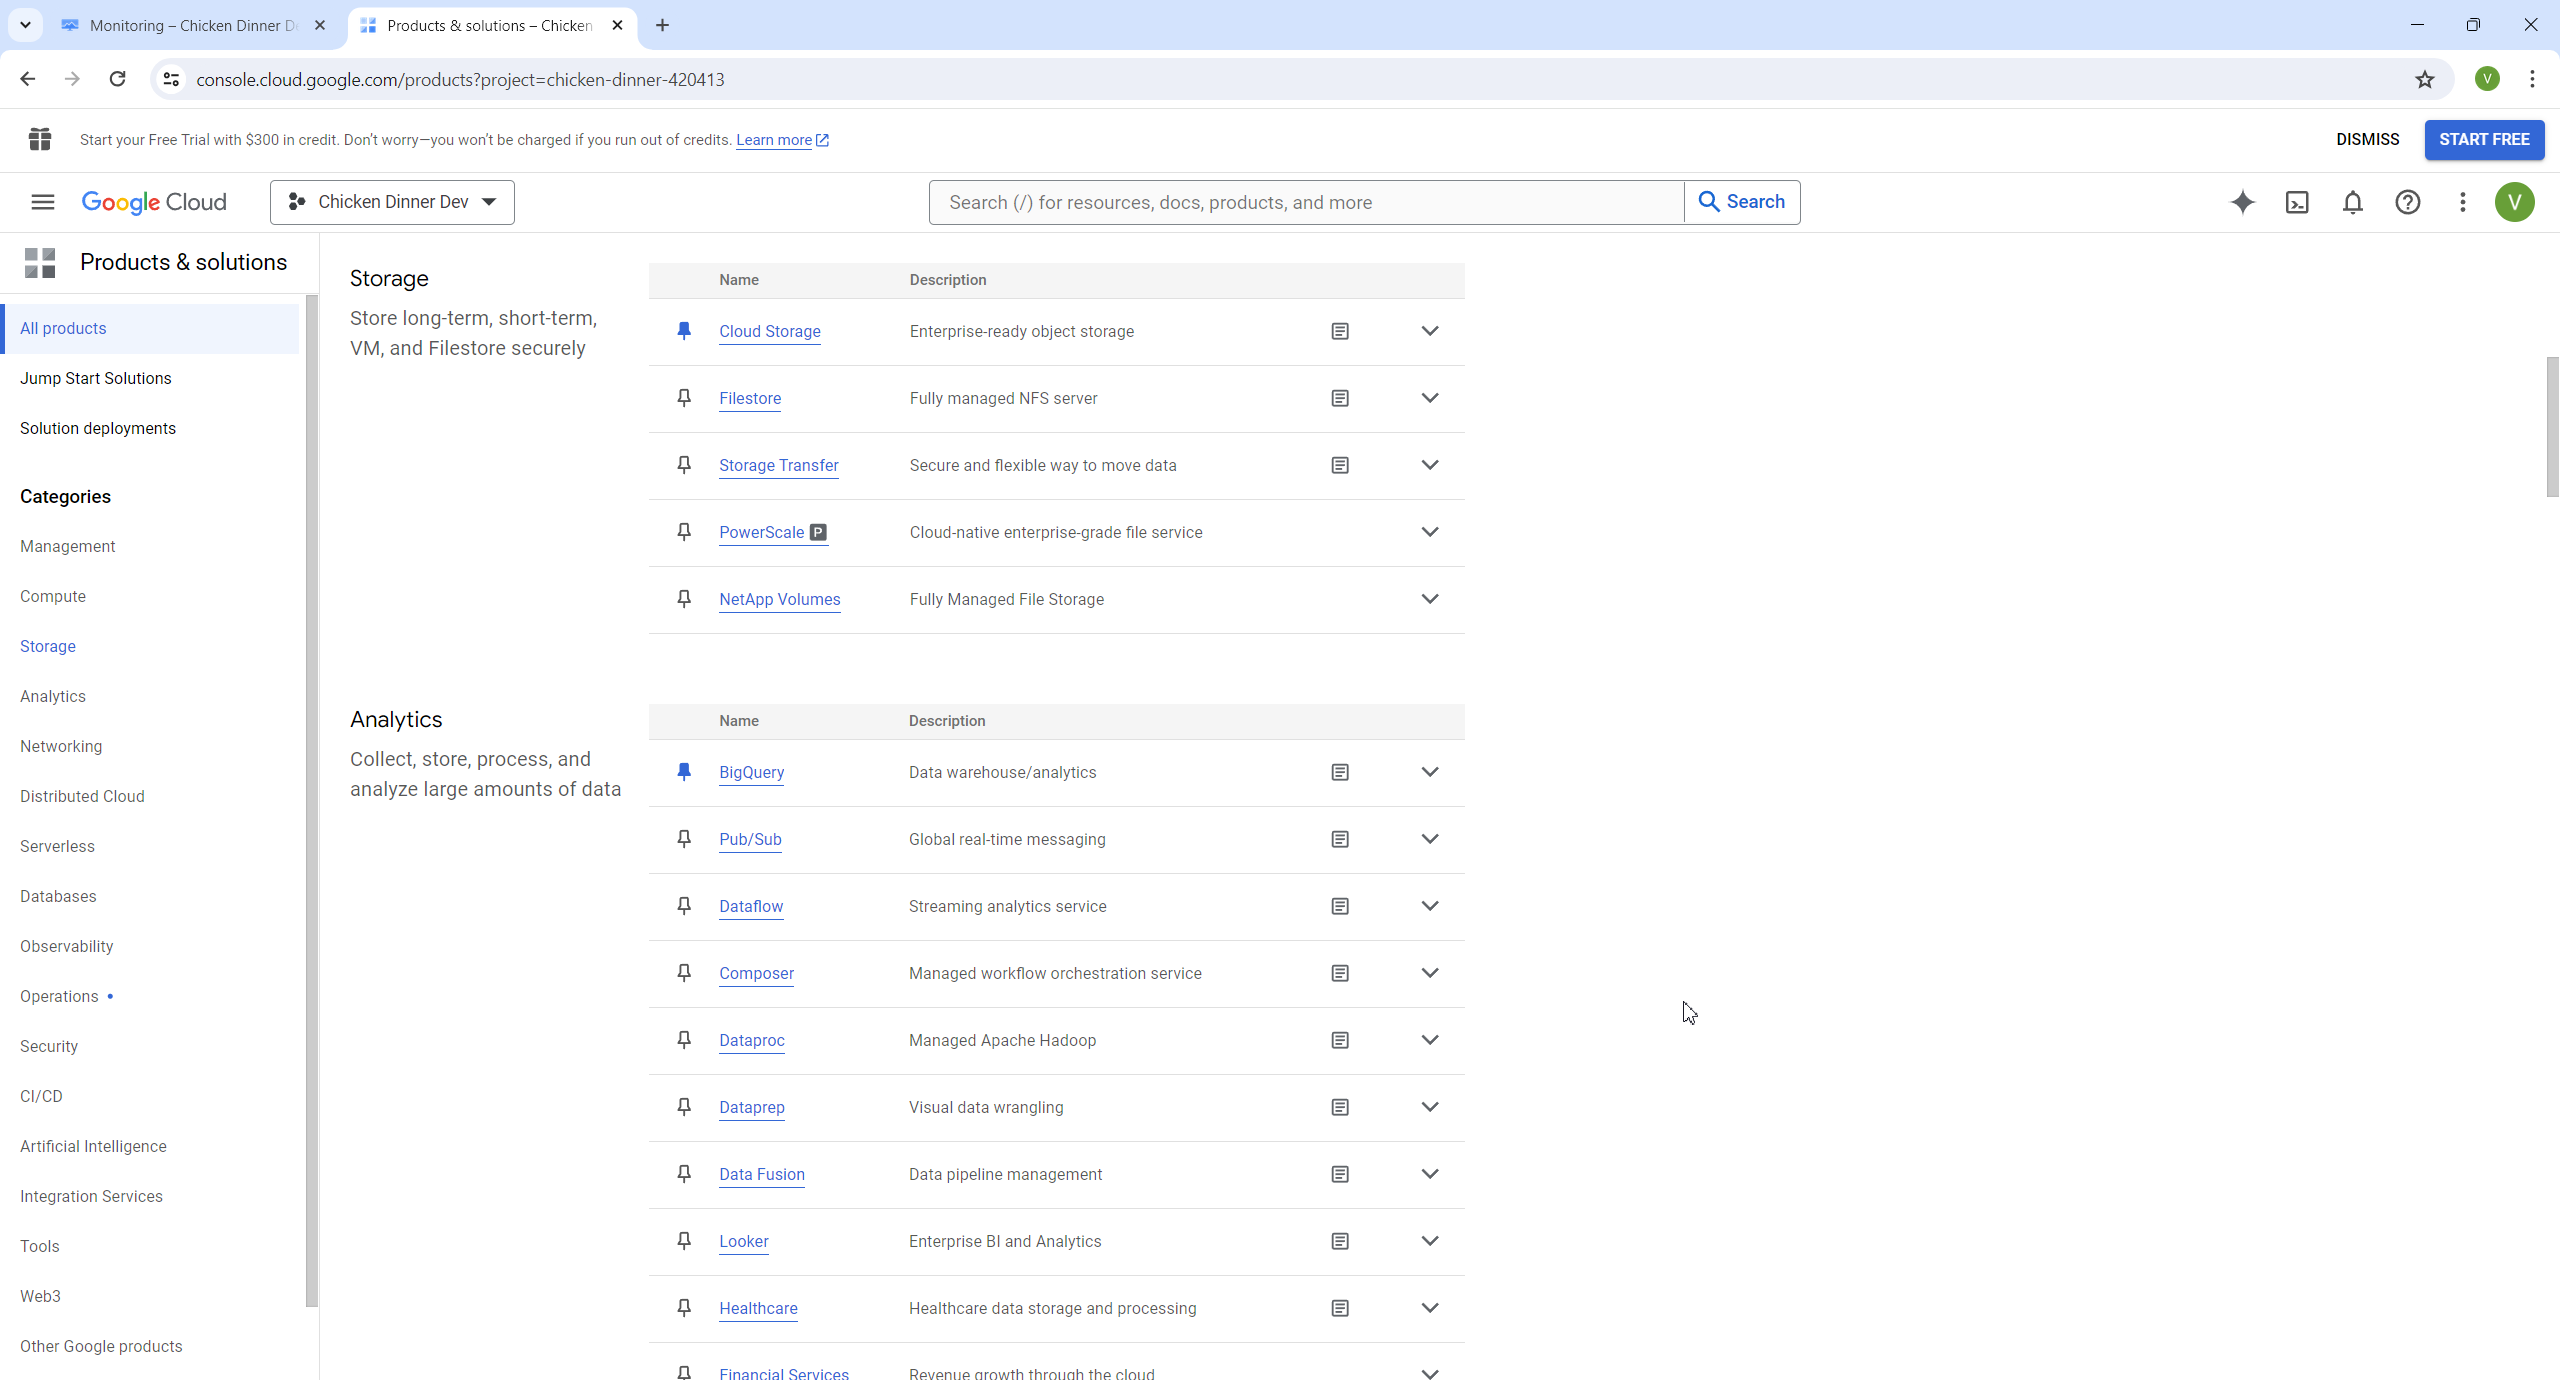Click the START FREE button

[x=2484, y=139]
